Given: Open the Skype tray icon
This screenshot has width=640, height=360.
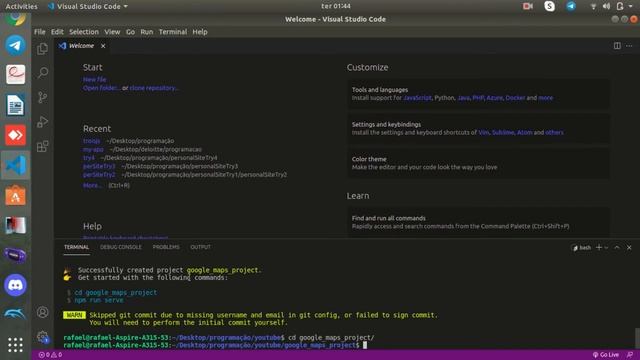Looking at the screenshot, I should point(549,6).
